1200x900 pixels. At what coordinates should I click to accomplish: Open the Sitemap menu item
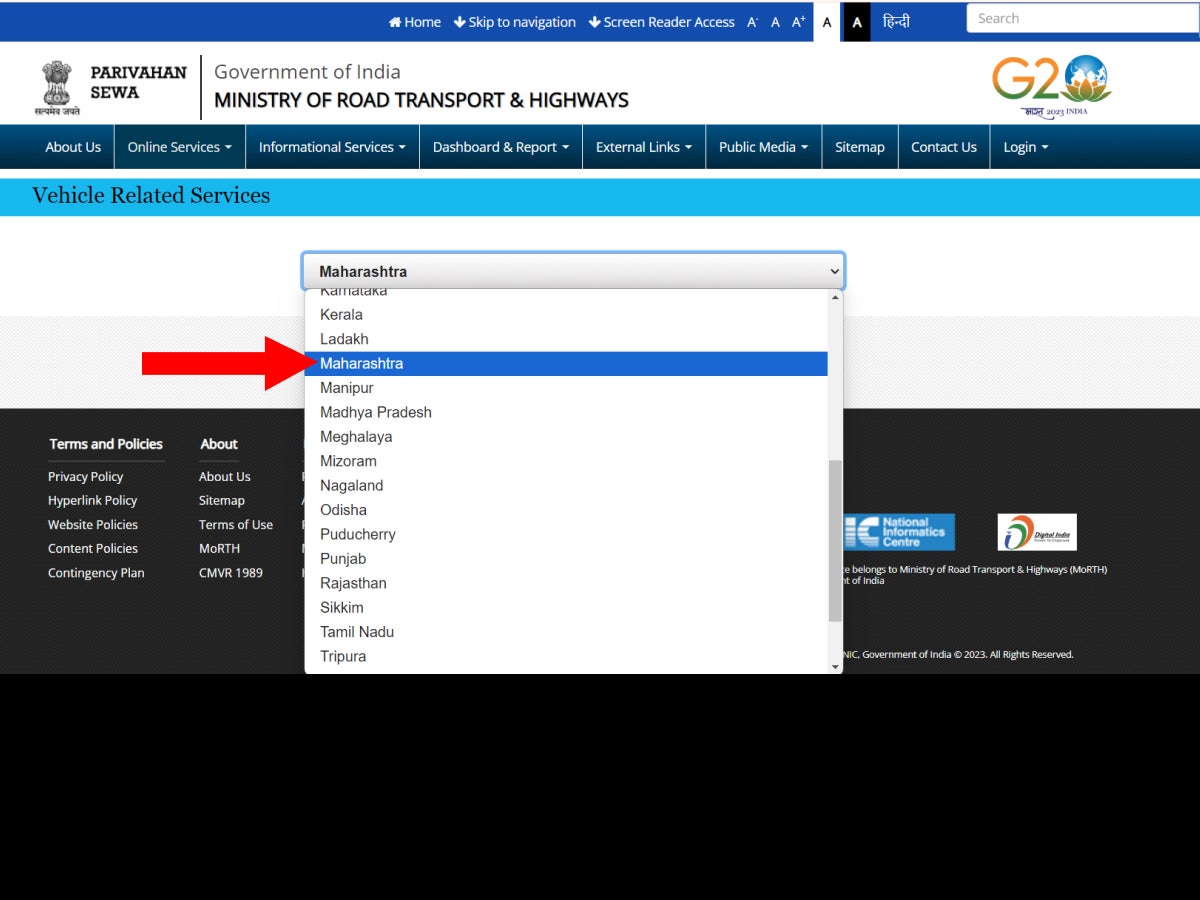pyautogui.click(x=859, y=146)
